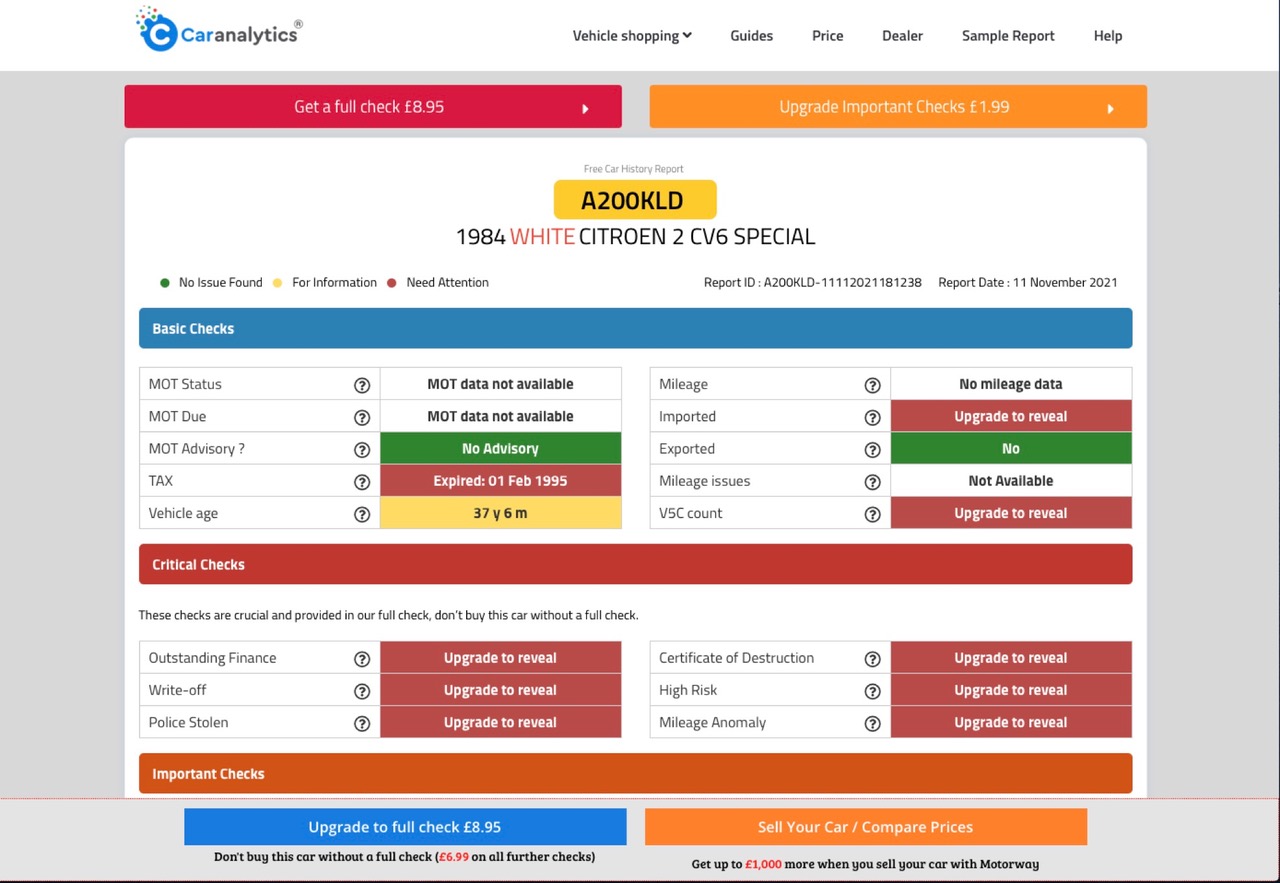
Task: Open the help tooltip for TAX
Action: (x=362, y=481)
